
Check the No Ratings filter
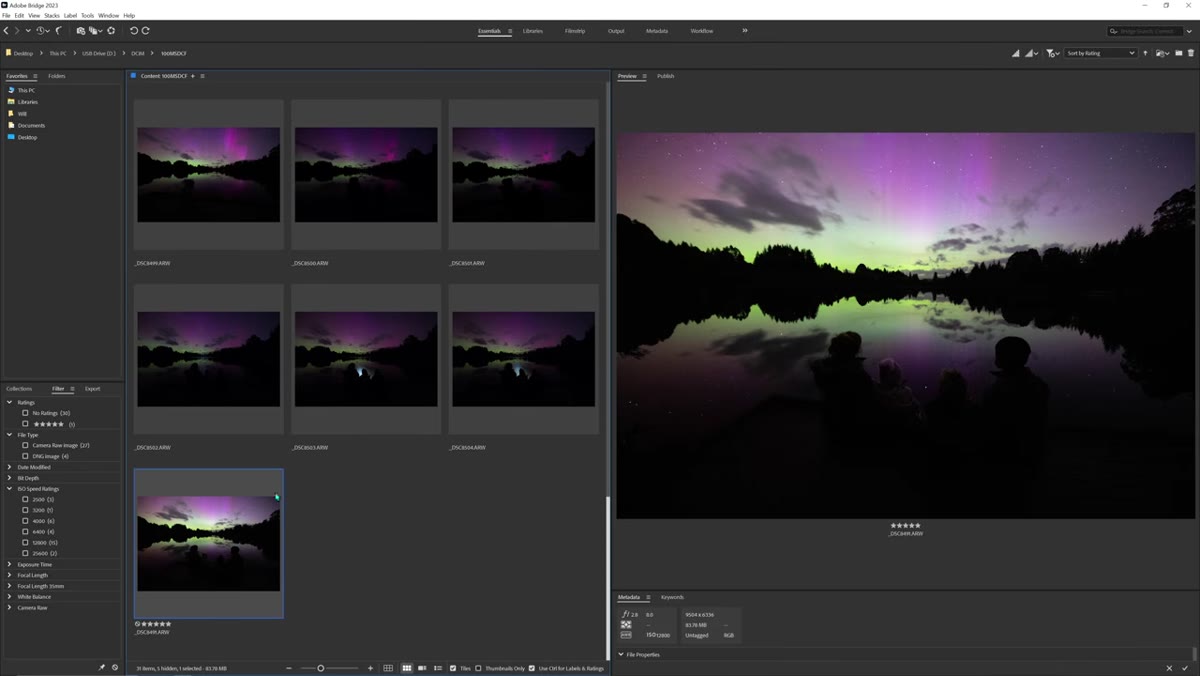[x=25, y=413]
